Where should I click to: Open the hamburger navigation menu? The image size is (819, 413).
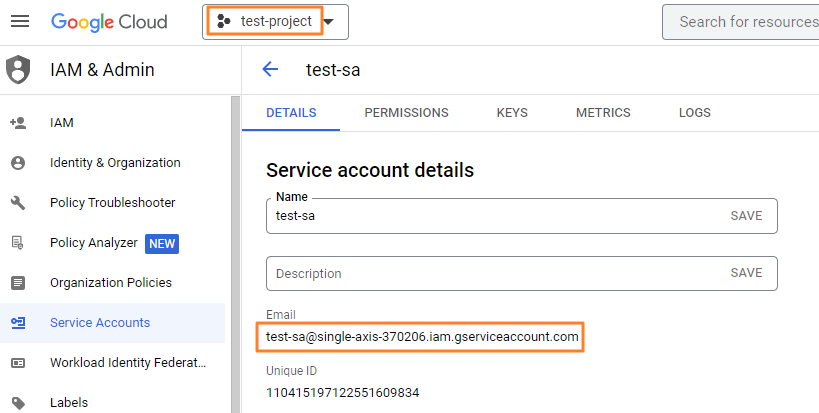tap(20, 21)
